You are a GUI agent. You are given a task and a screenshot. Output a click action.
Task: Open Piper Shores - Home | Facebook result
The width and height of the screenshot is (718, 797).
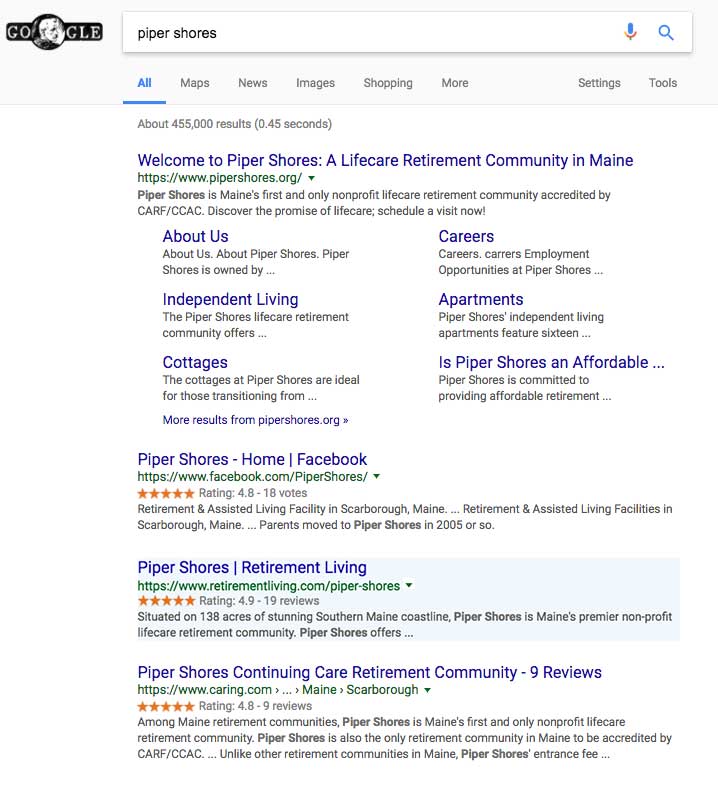pos(252,459)
